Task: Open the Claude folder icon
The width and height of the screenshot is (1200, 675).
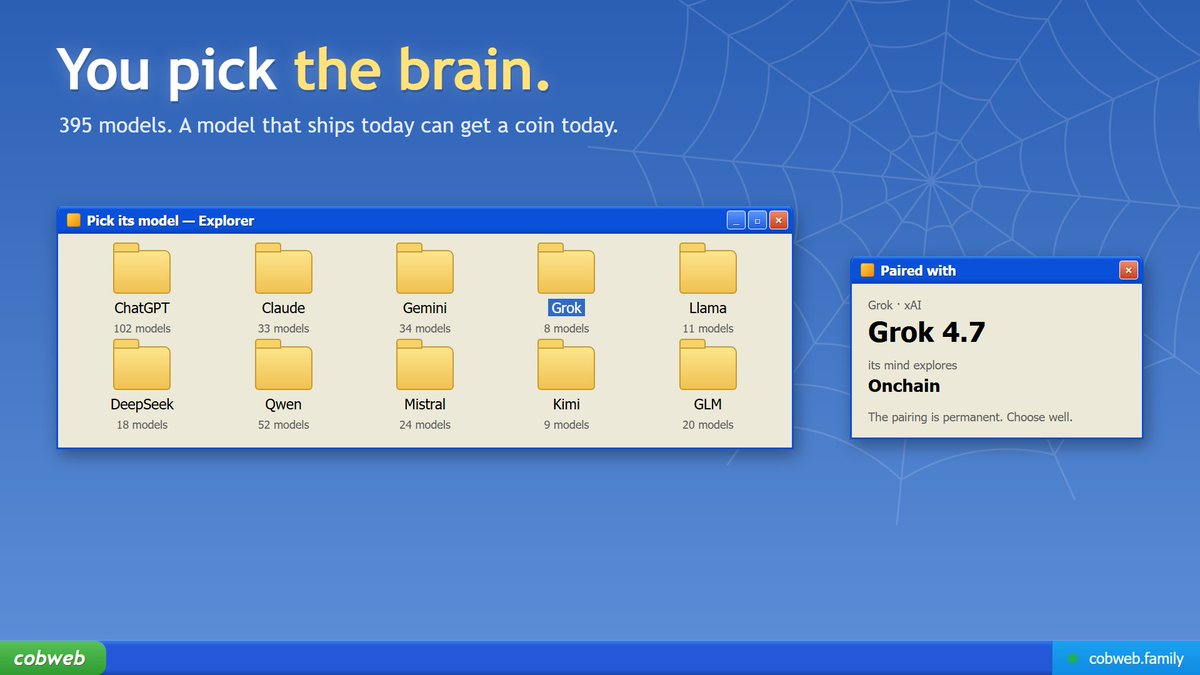Action: point(283,268)
